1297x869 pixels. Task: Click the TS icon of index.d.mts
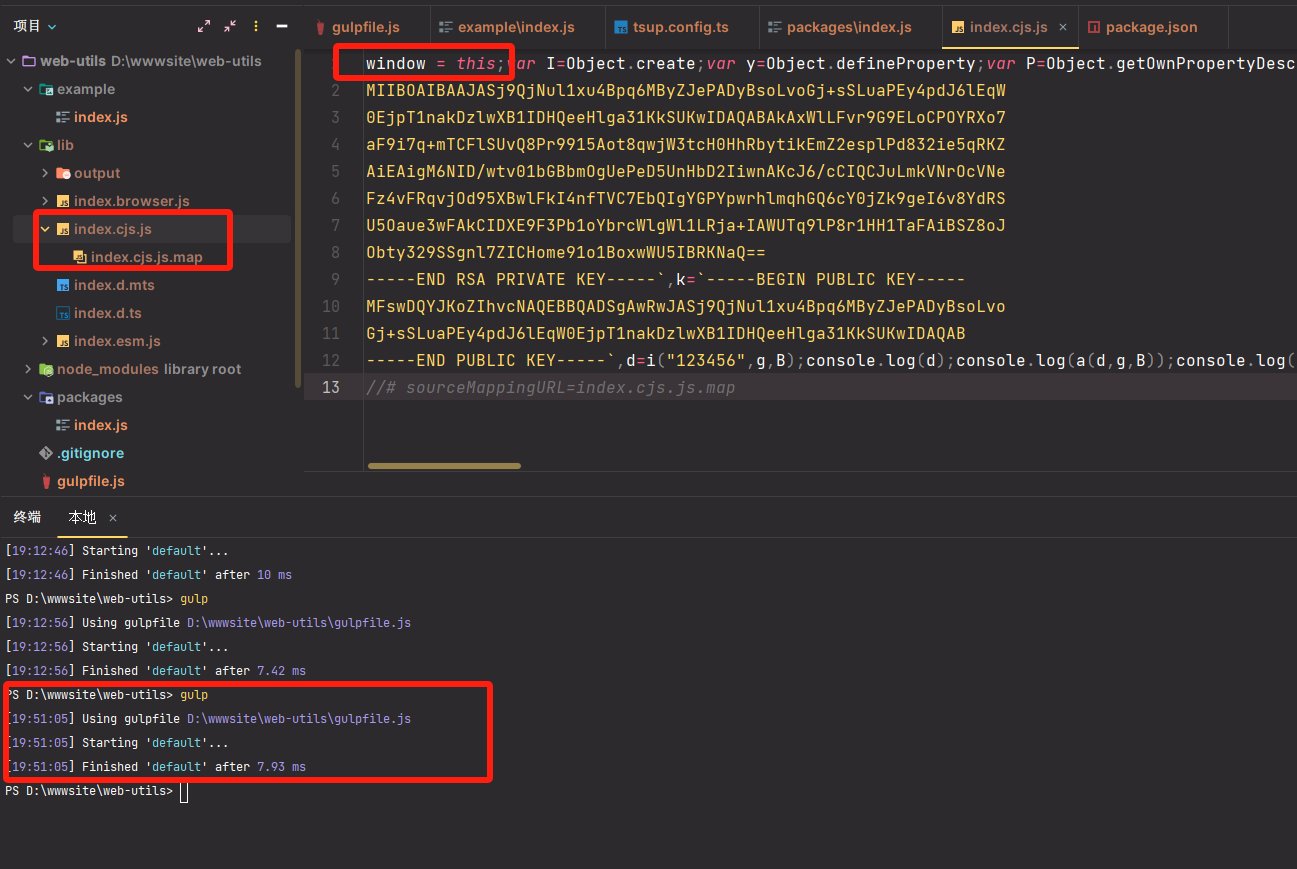[63, 285]
